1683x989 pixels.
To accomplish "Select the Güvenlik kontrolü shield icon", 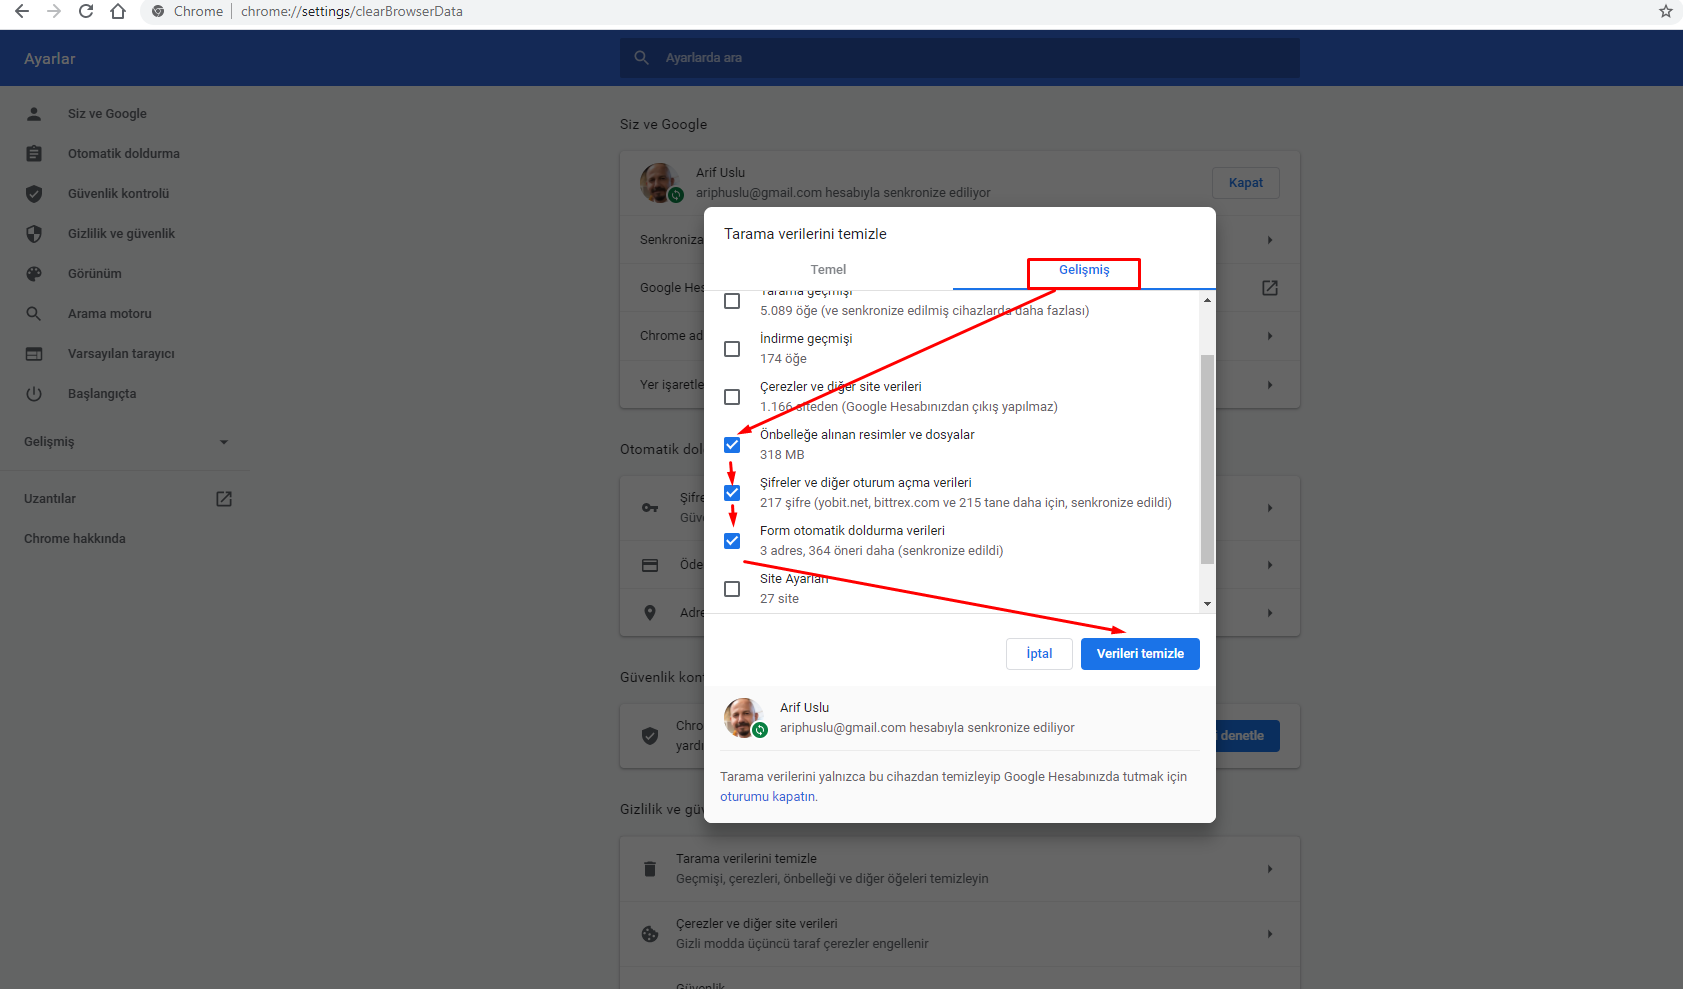I will (34, 194).
